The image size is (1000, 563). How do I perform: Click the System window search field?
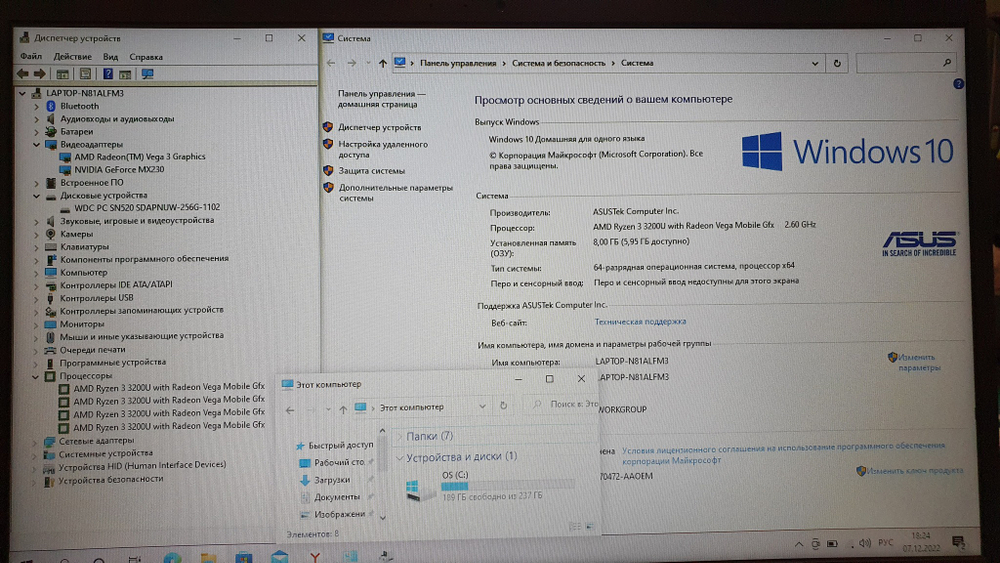coord(906,63)
